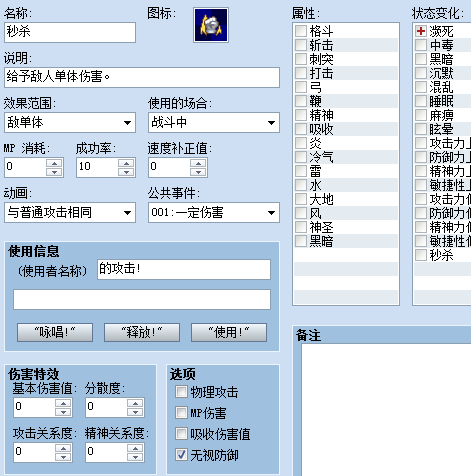Check the 弓 attribute box

301,87
